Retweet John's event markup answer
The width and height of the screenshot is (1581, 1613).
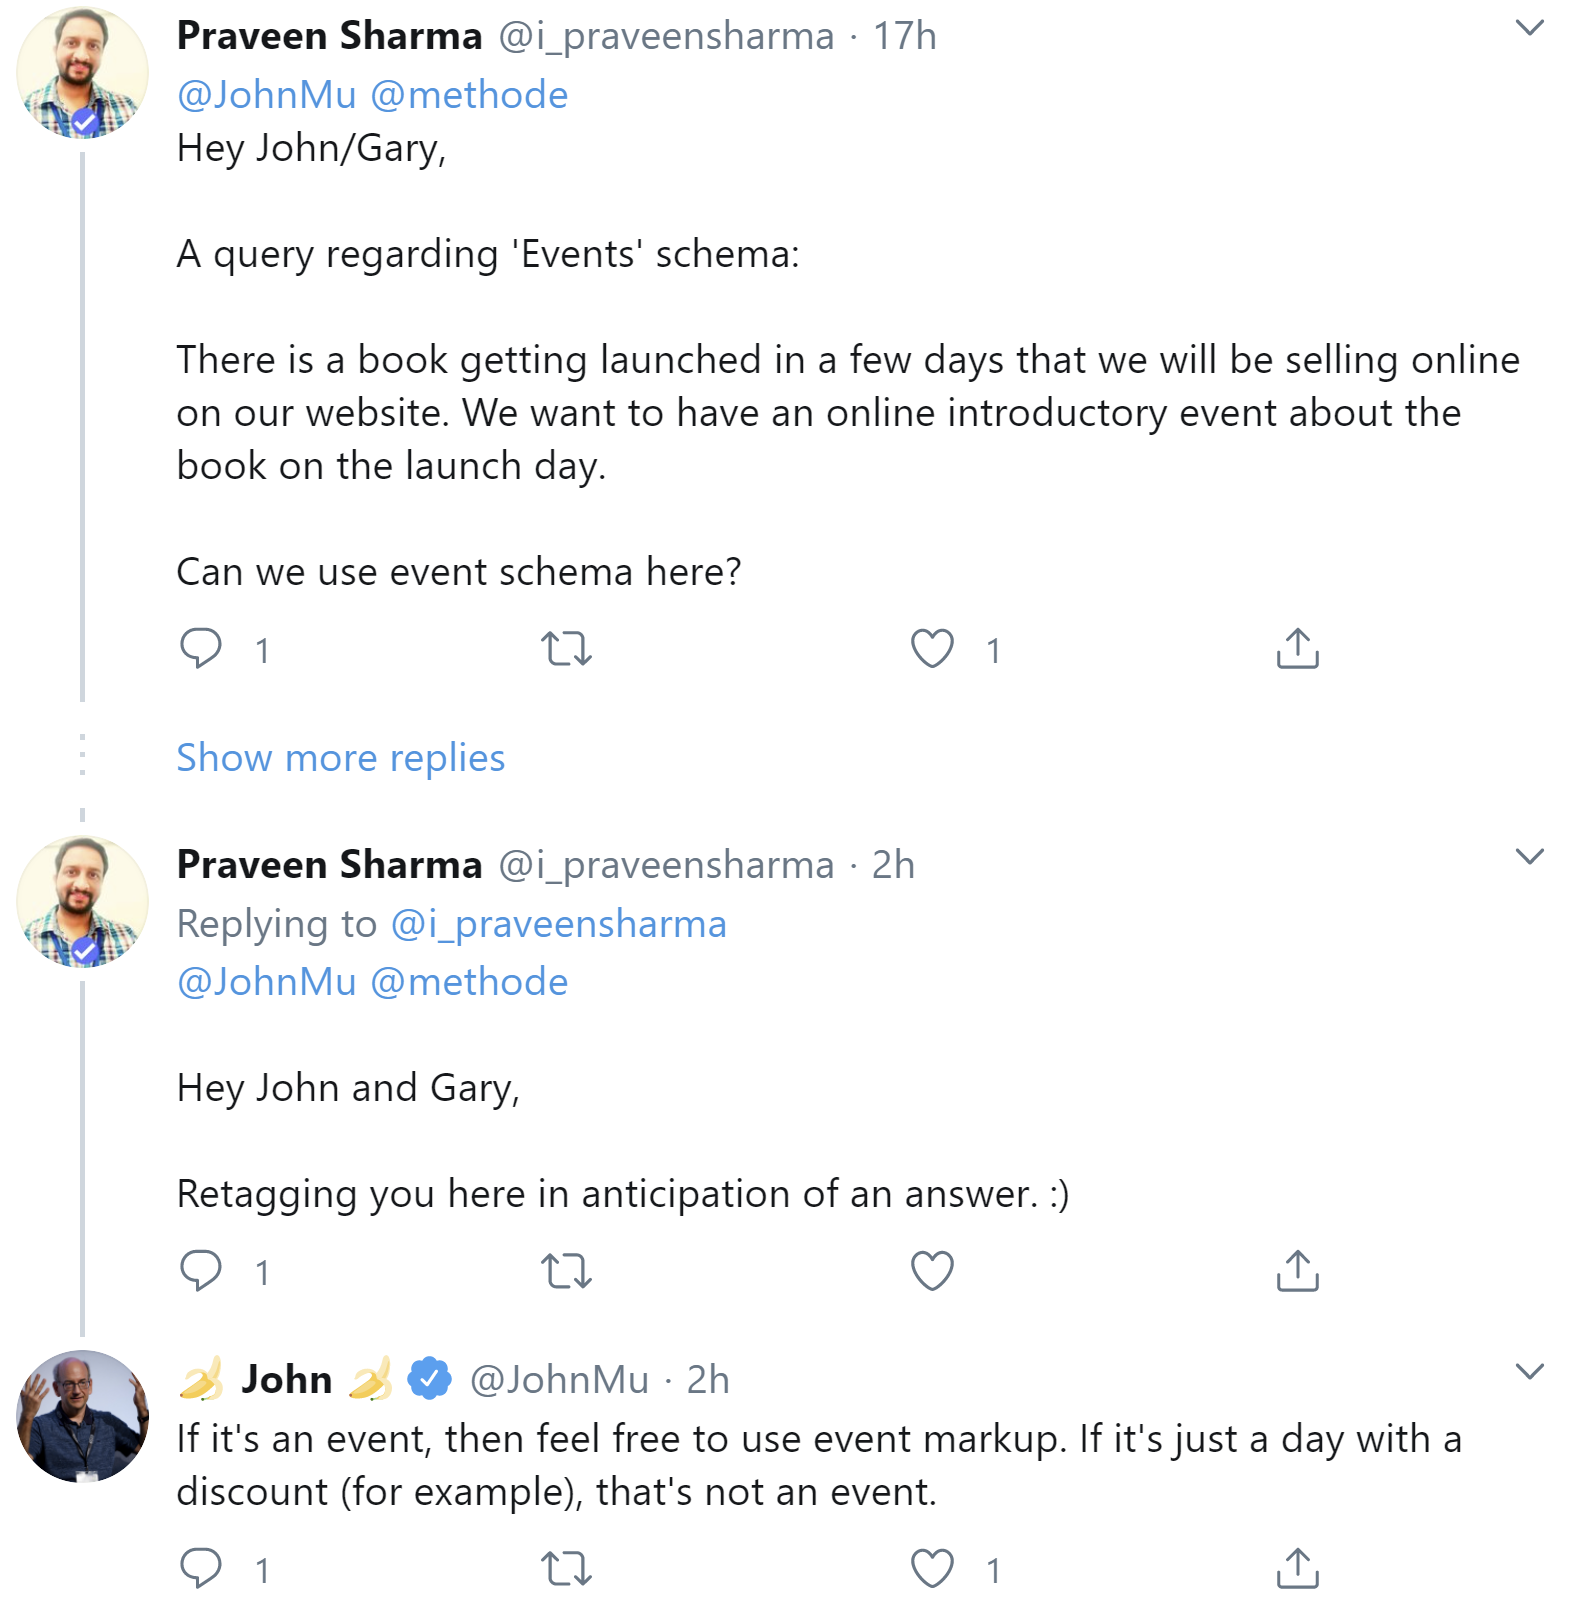tap(566, 1568)
